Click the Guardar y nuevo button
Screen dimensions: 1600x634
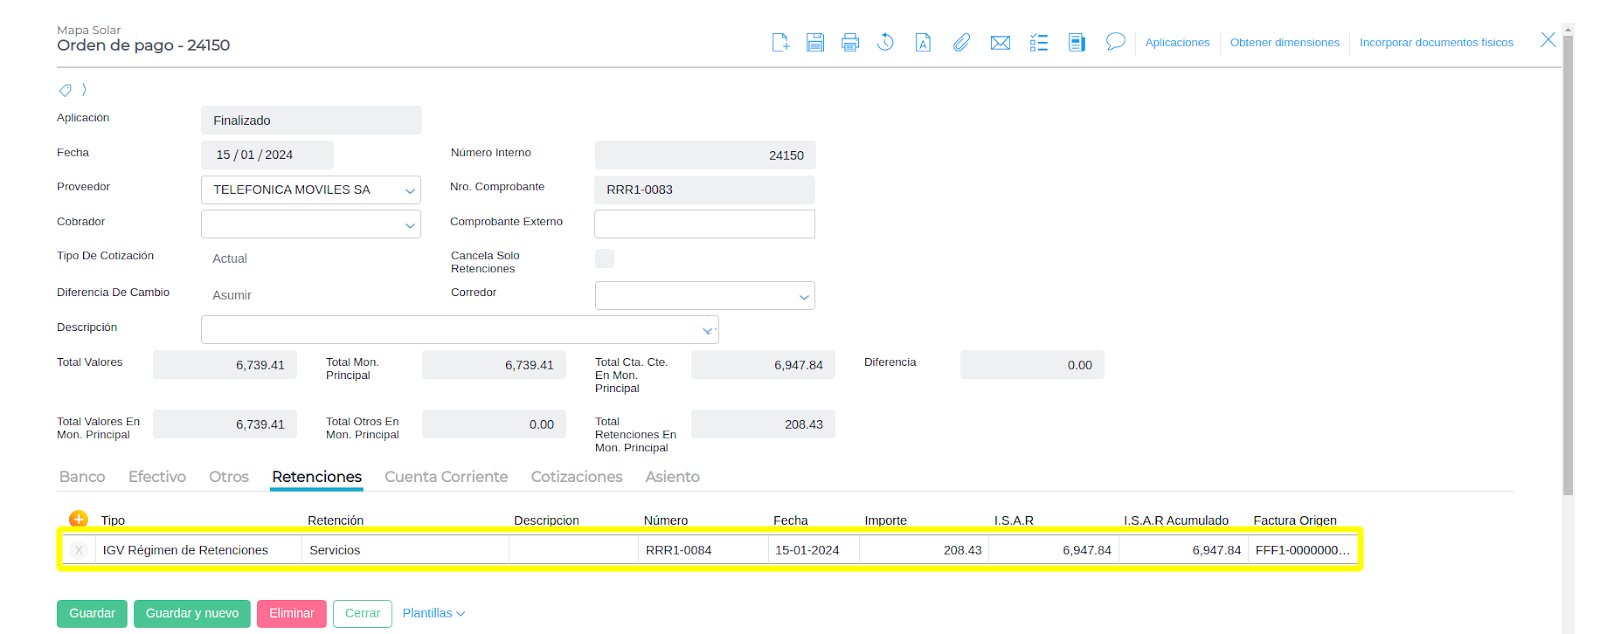coord(192,613)
